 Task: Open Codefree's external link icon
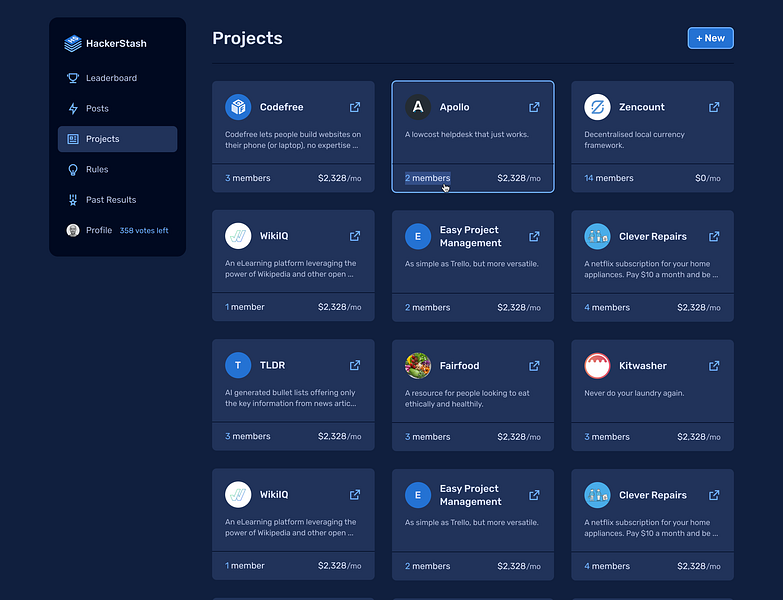click(x=355, y=107)
